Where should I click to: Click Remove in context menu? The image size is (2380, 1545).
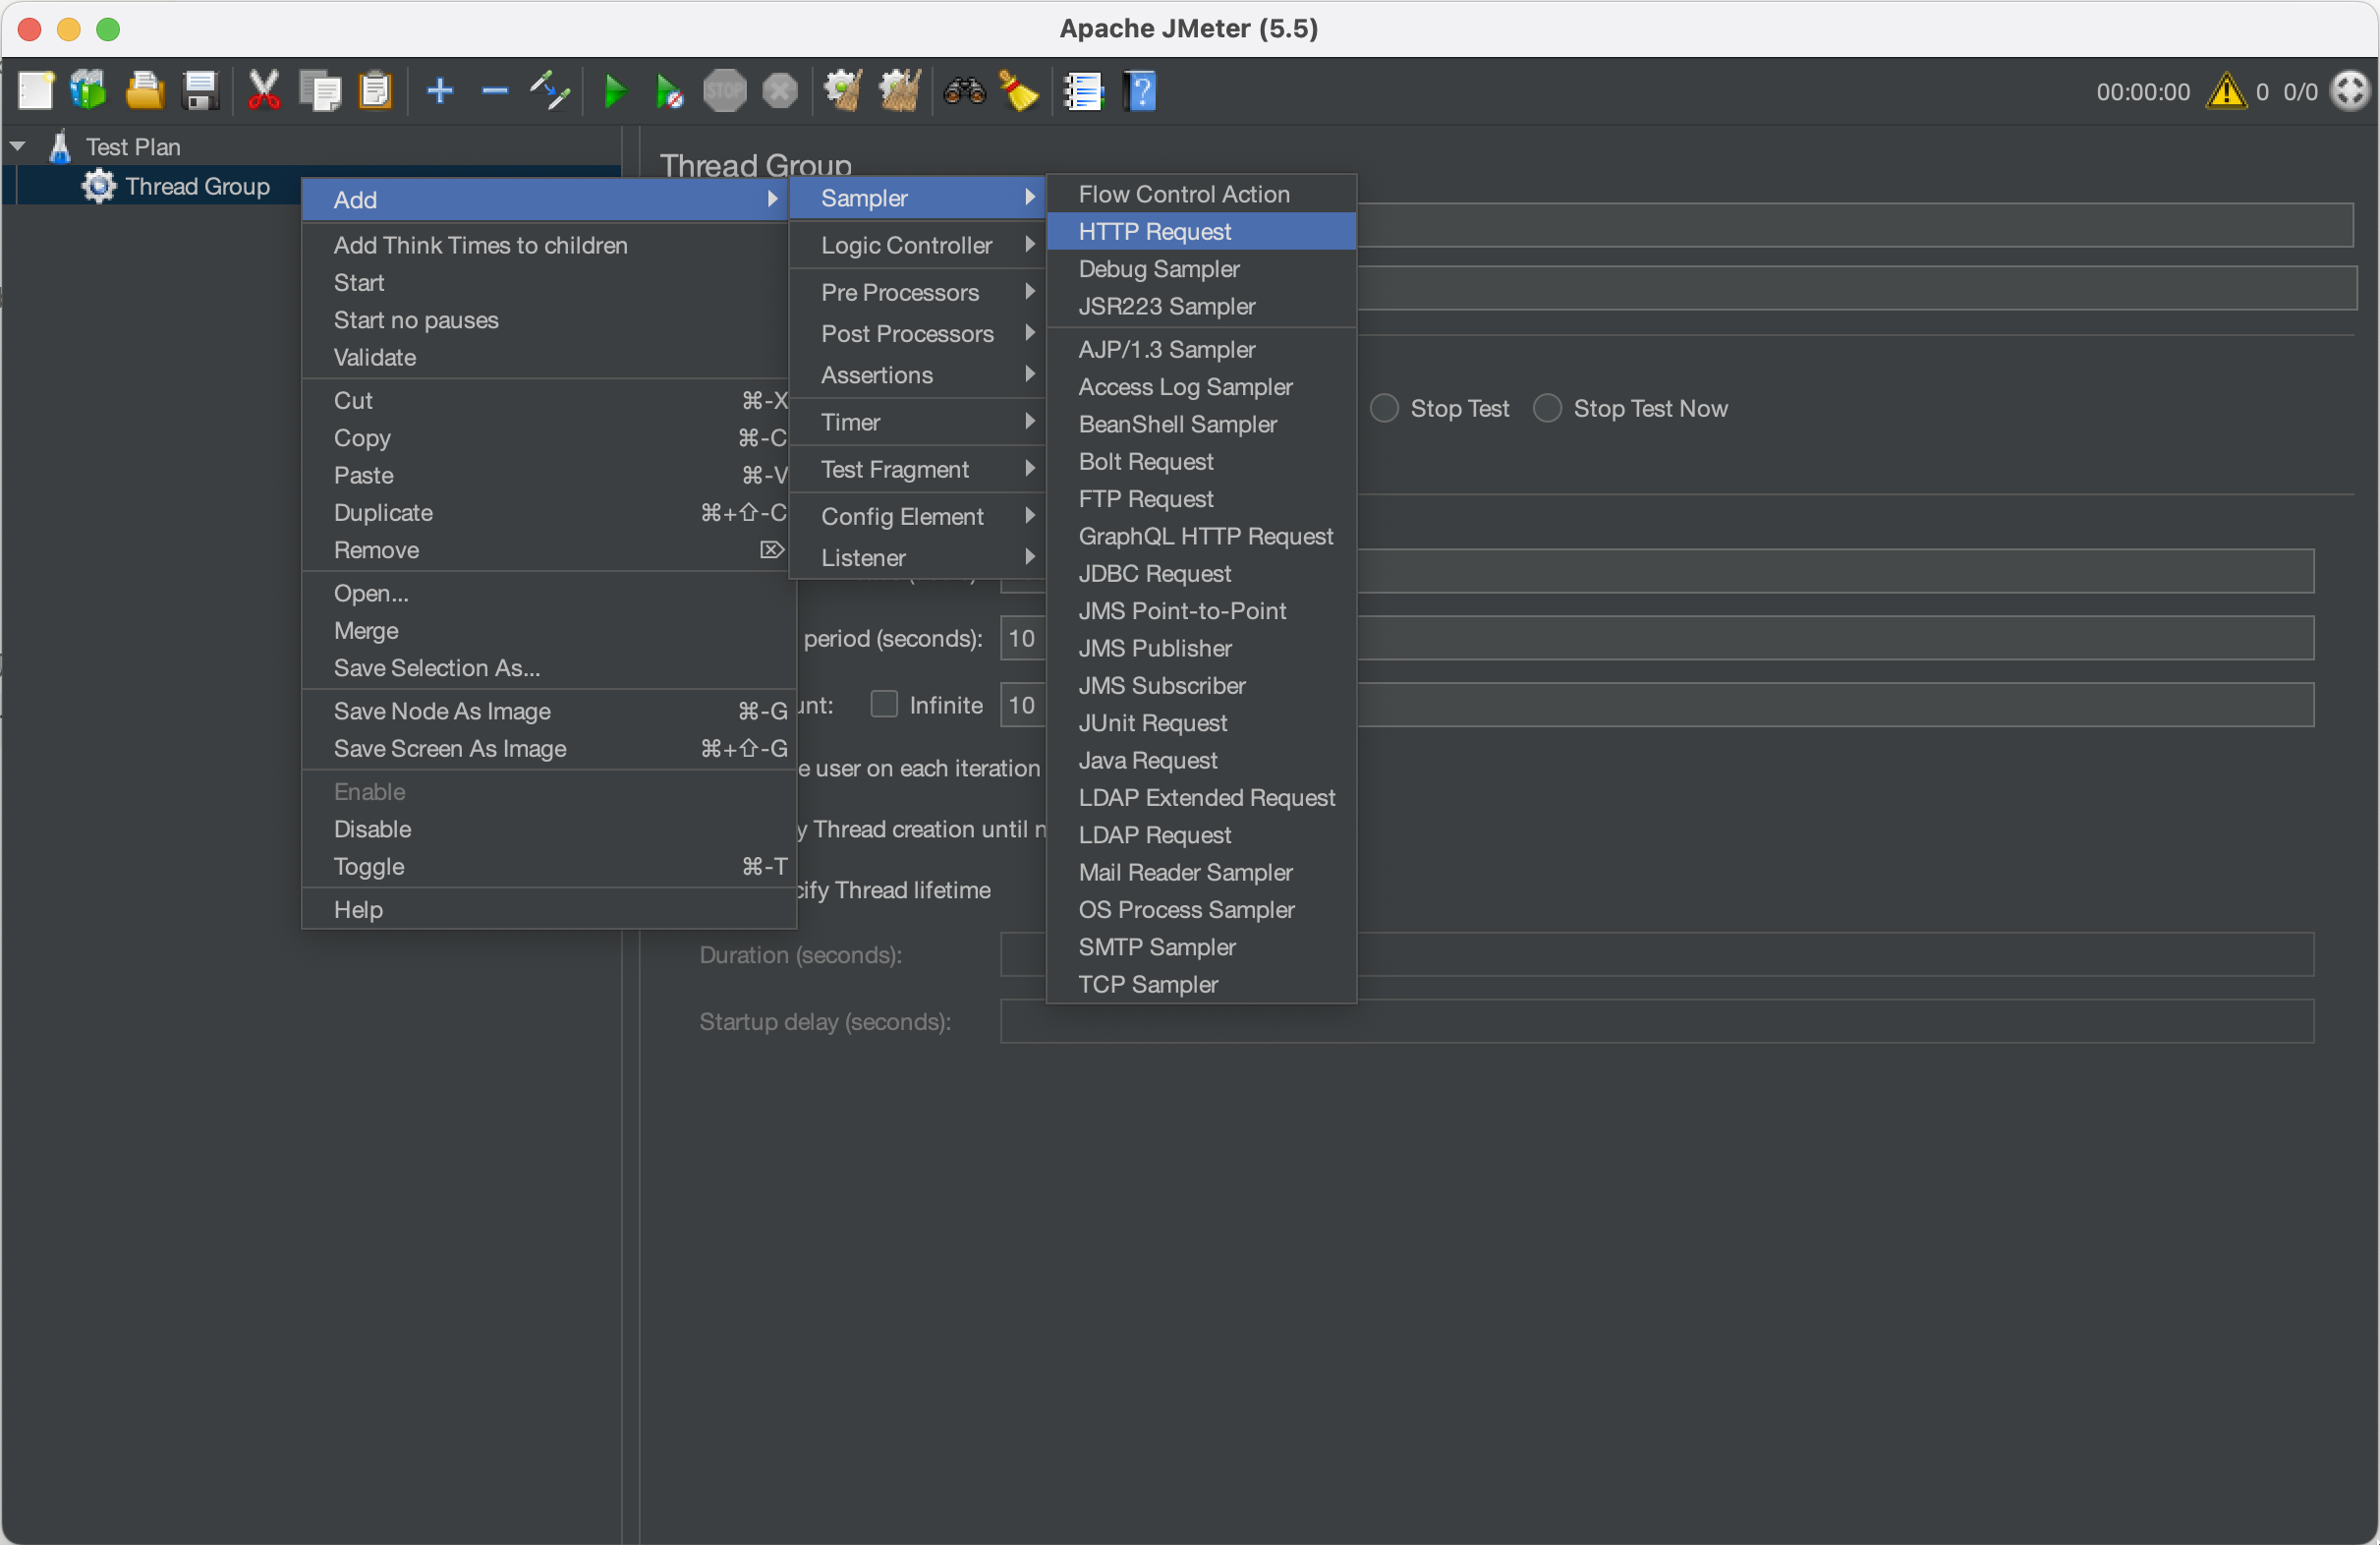coord(549,550)
